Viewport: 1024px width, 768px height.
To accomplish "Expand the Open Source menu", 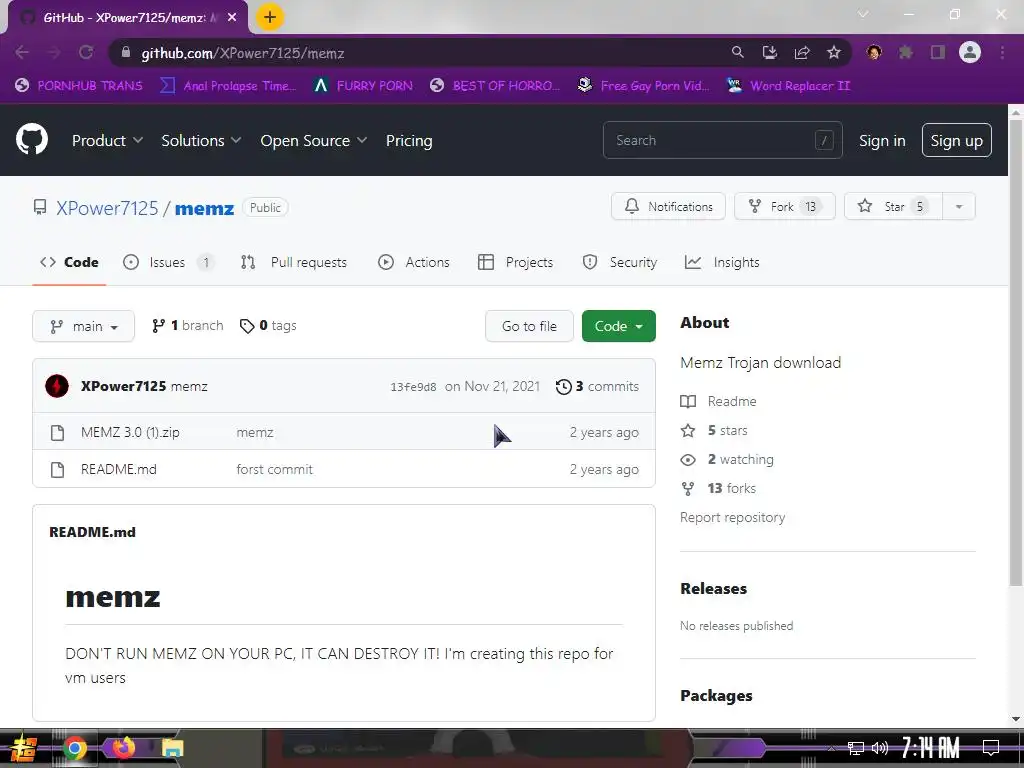I will pyautogui.click(x=313, y=140).
